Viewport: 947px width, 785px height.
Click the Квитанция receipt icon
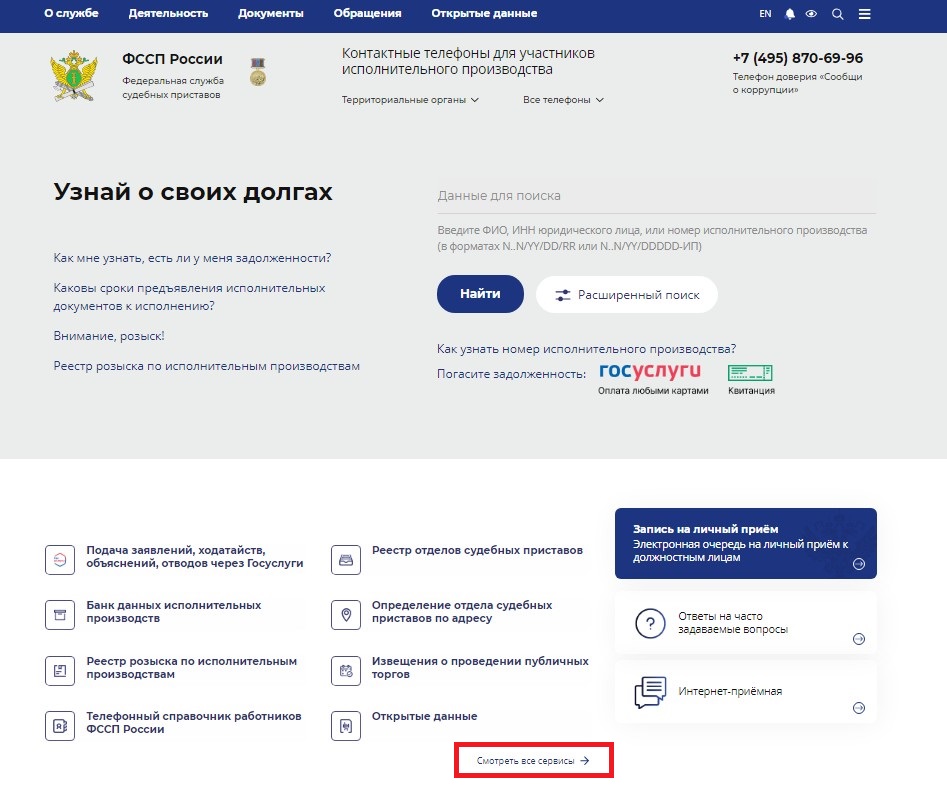tap(750, 373)
